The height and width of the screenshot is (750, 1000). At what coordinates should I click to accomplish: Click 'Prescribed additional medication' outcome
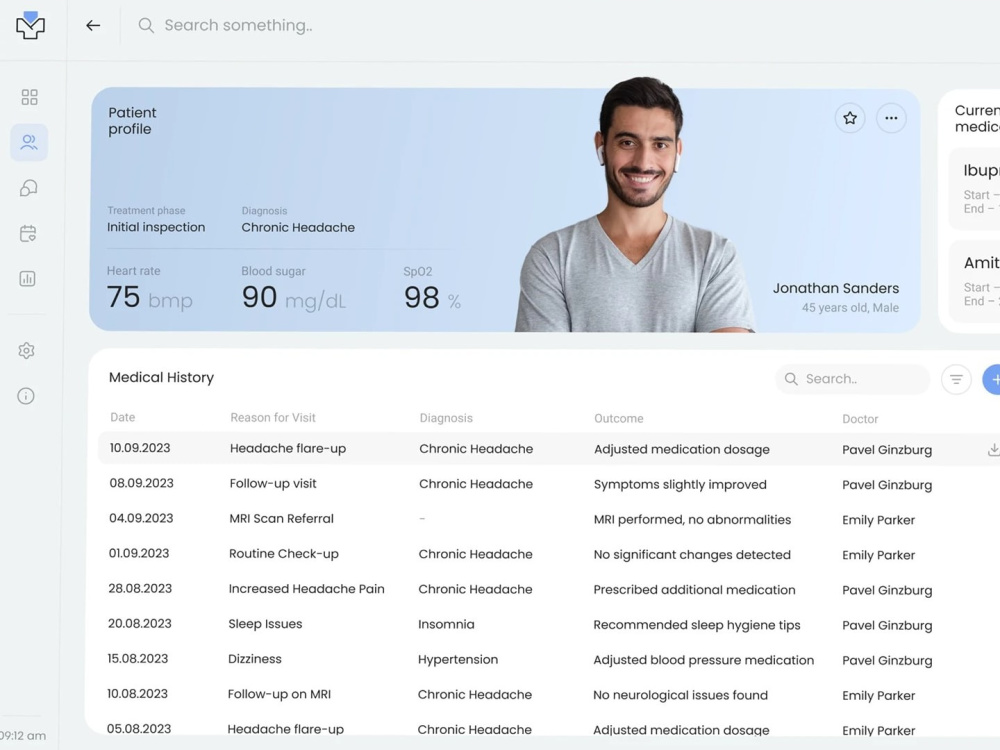pyautogui.click(x=694, y=590)
